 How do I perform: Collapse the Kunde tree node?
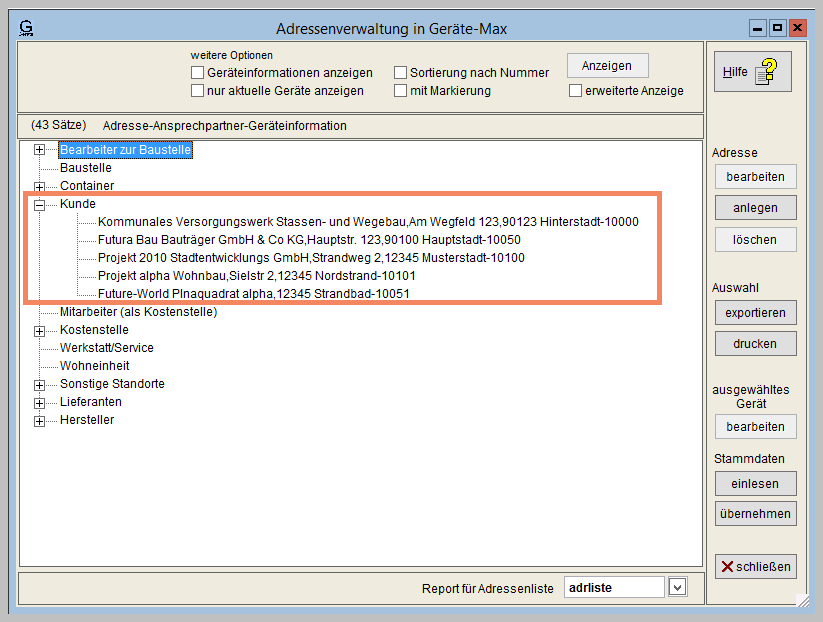point(40,204)
